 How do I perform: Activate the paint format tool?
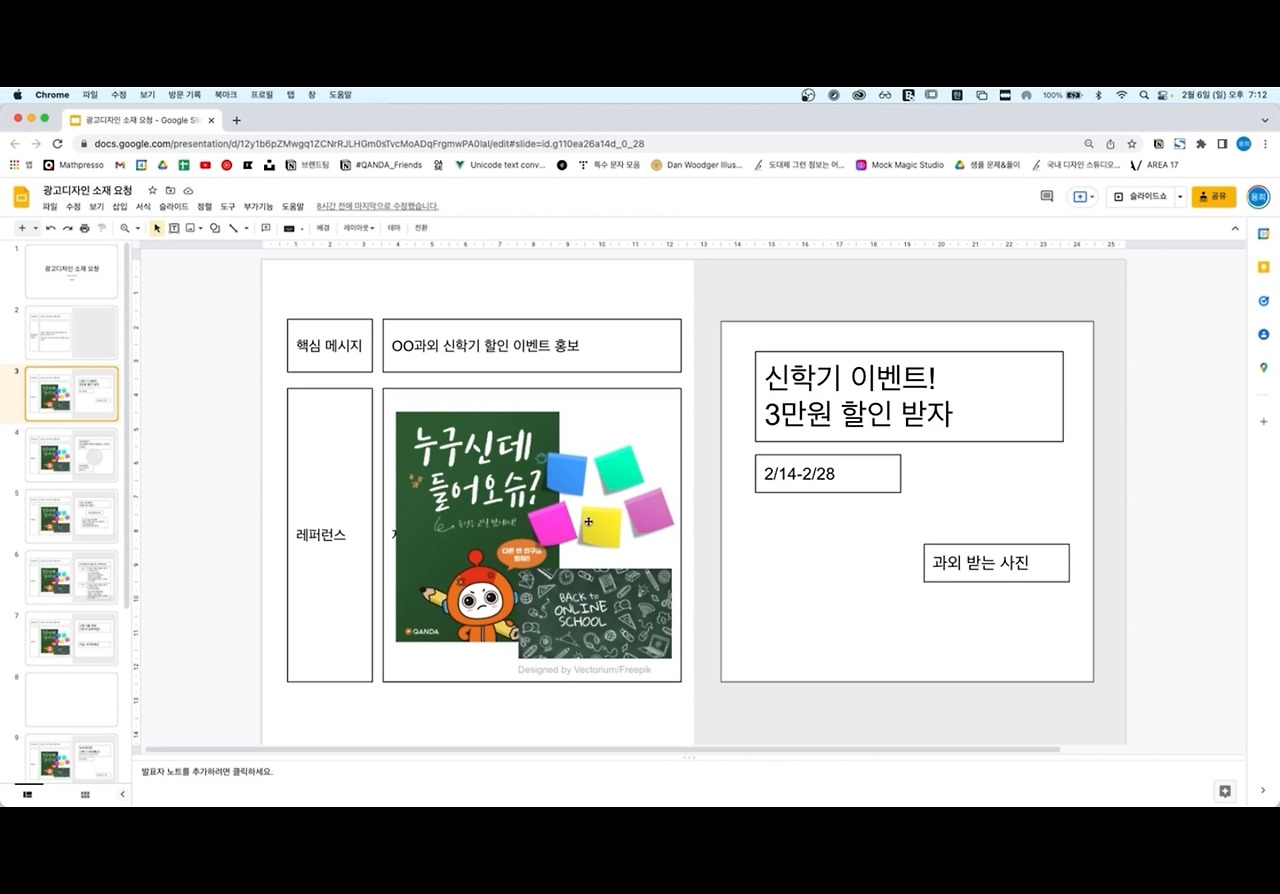tap(102, 227)
